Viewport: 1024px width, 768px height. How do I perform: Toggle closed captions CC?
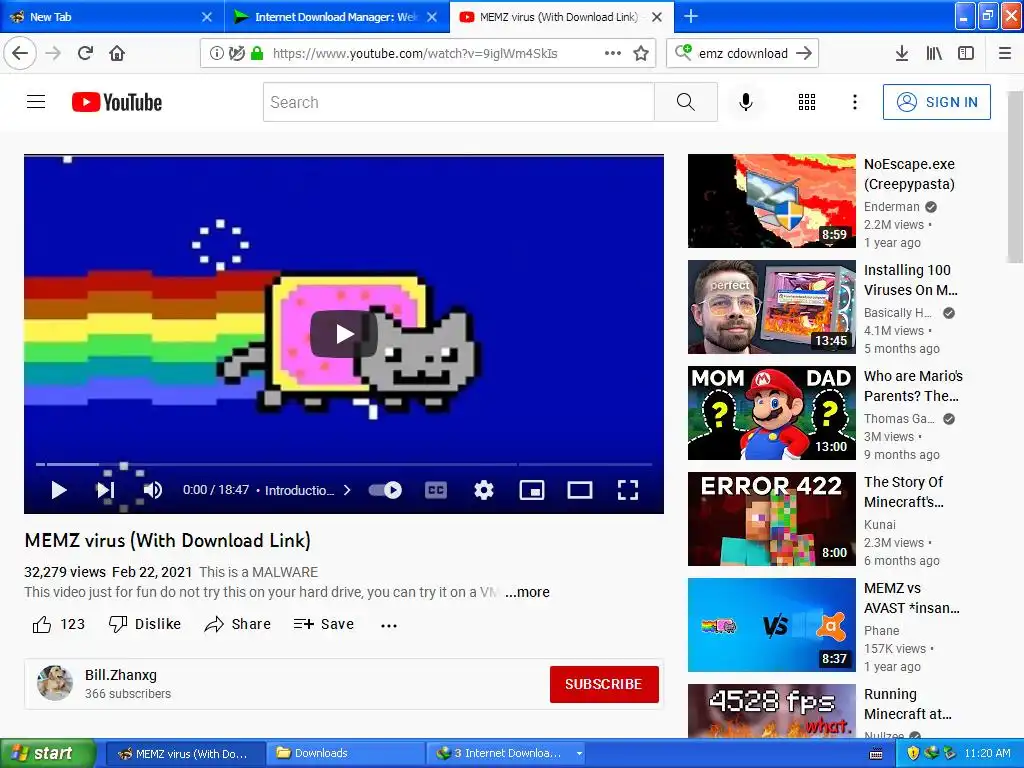click(x=436, y=490)
